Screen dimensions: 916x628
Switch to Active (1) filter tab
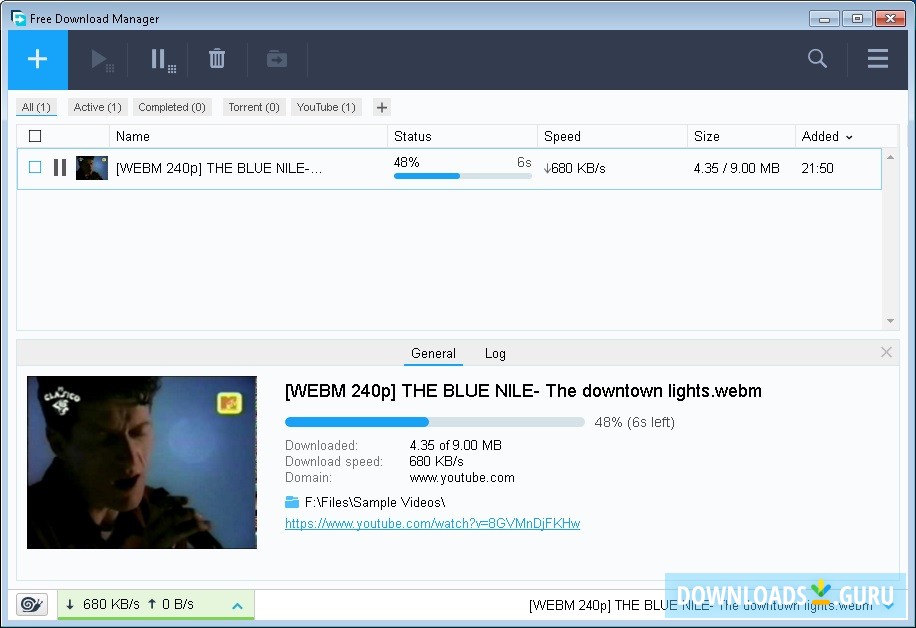pyautogui.click(x=97, y=107)
